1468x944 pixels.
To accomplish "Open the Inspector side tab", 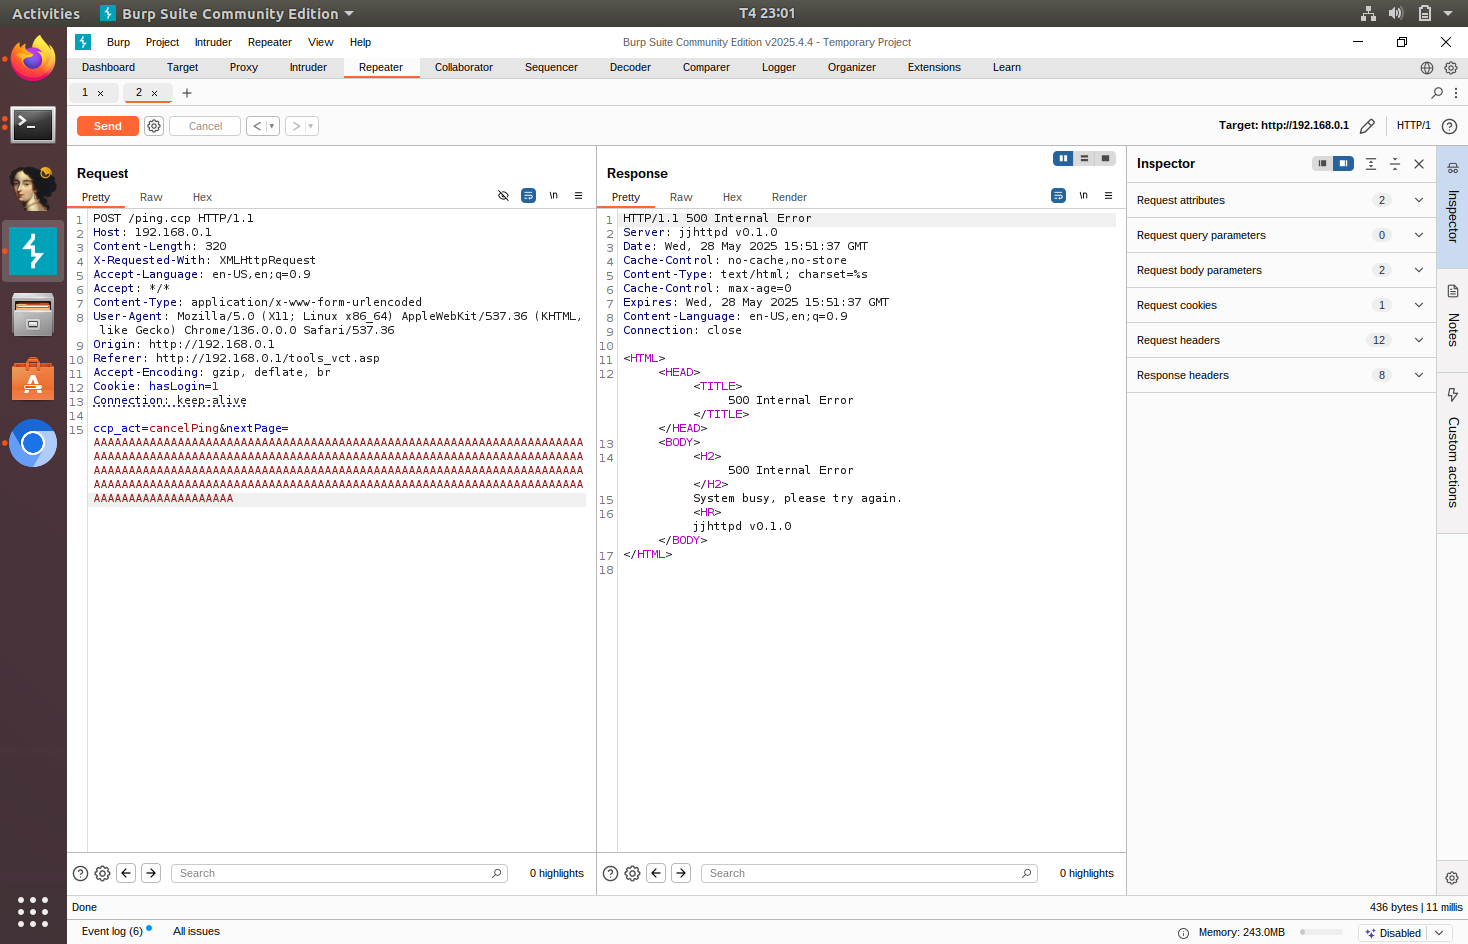I will coord(1453,206).
